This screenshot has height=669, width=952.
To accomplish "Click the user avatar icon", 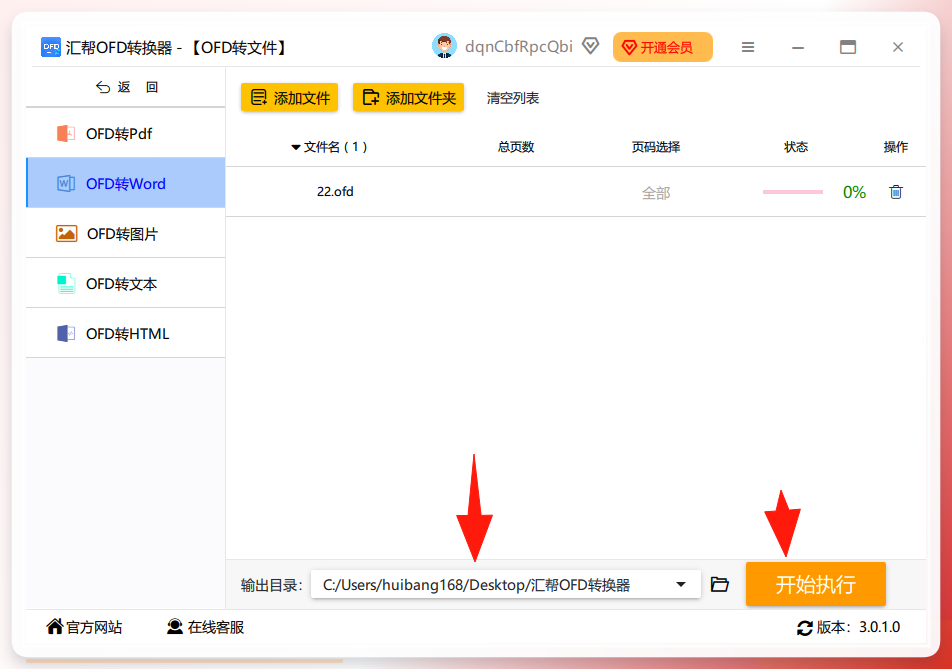I will tap(444, 46).
